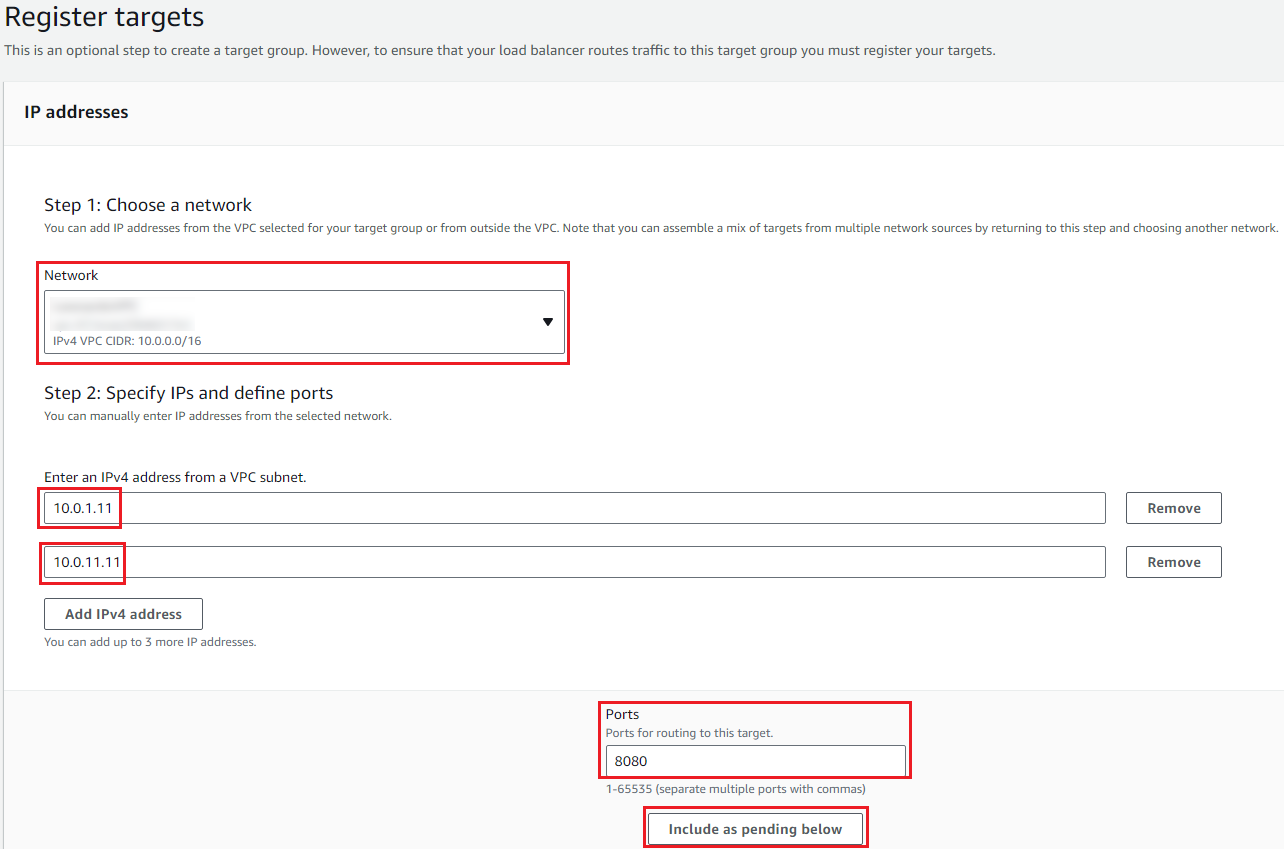The width and height of the screenshot is (1284, 849).
Task: Click the IP addresses section header
Action: pyautogui.click(x=76, y=112)
